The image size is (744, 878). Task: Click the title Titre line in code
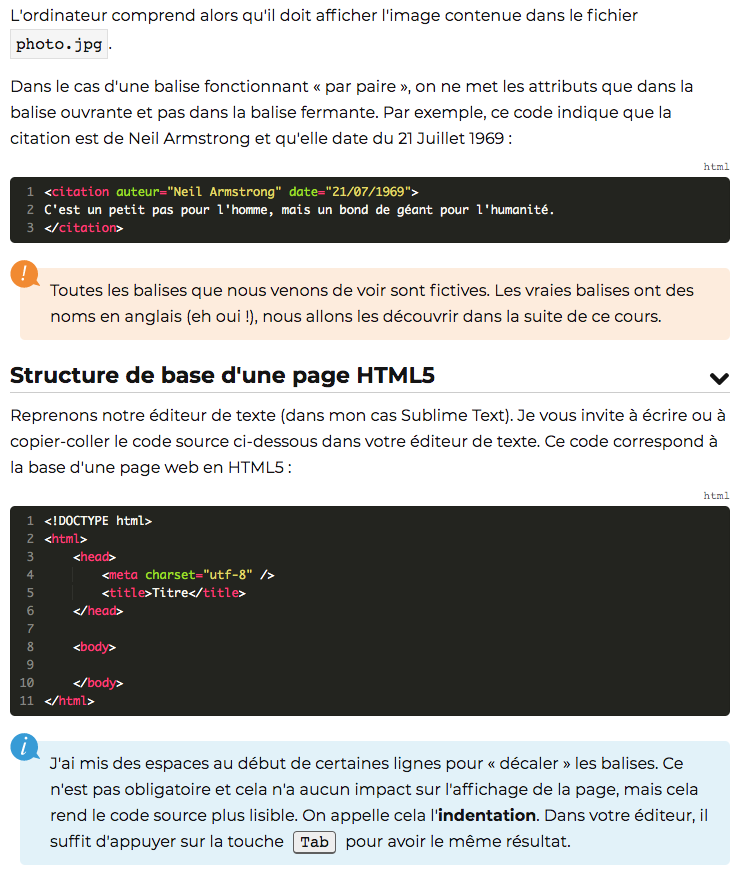pyautogui.click(x=174, y=592)
